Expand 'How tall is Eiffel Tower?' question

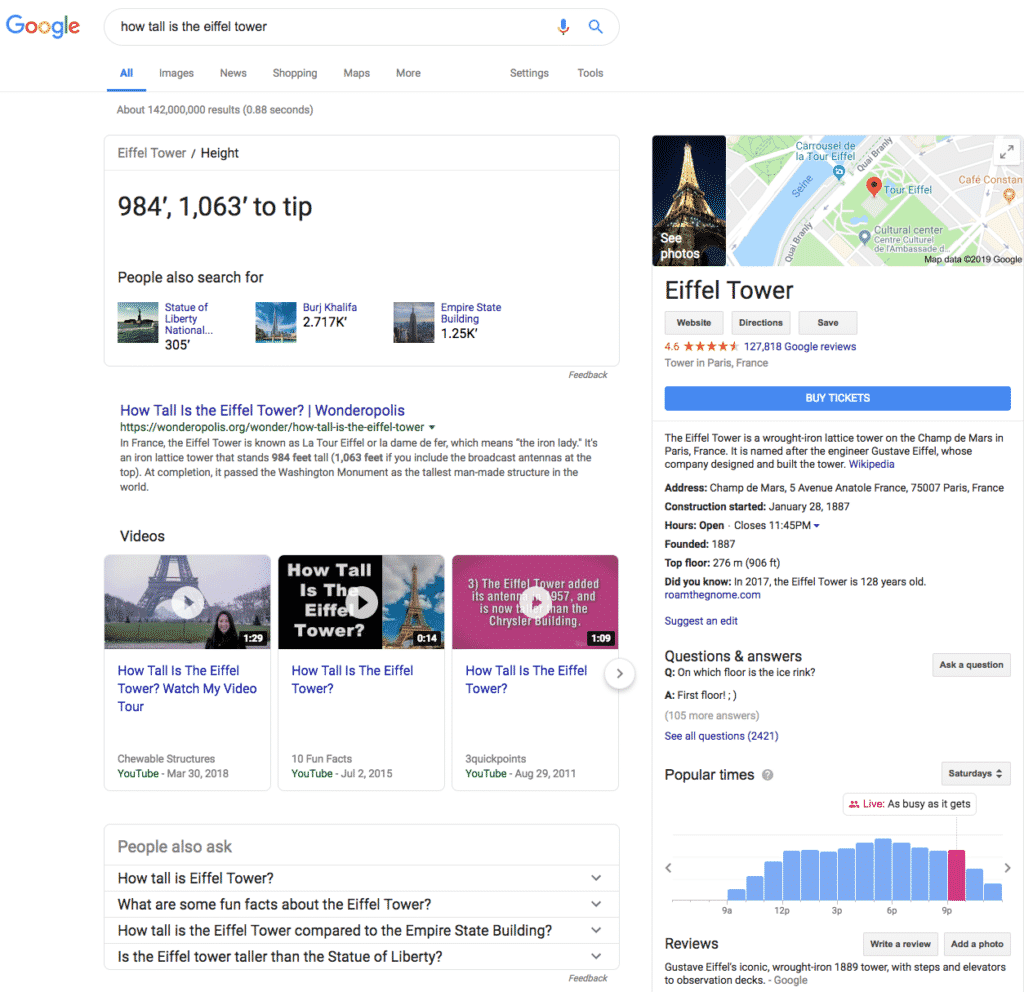tap(361, 878)
